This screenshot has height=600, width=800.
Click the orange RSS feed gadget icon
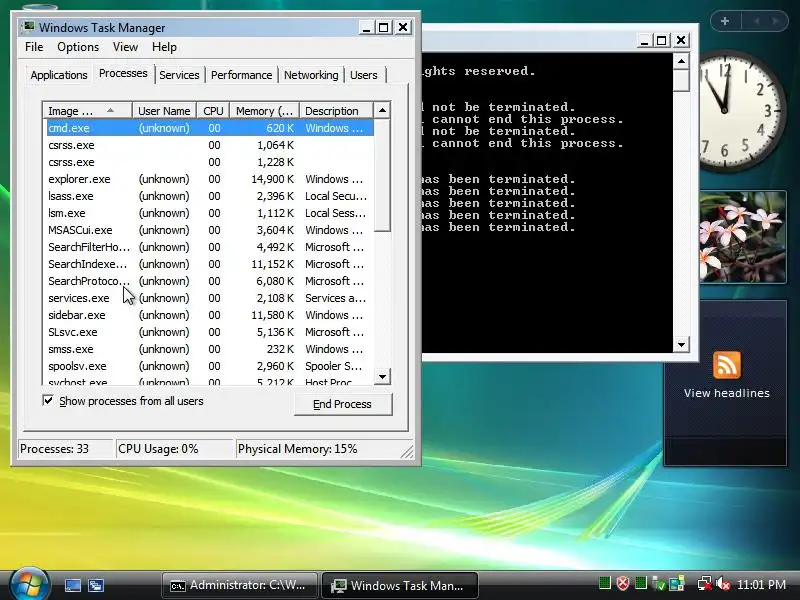tap(727, 364)
